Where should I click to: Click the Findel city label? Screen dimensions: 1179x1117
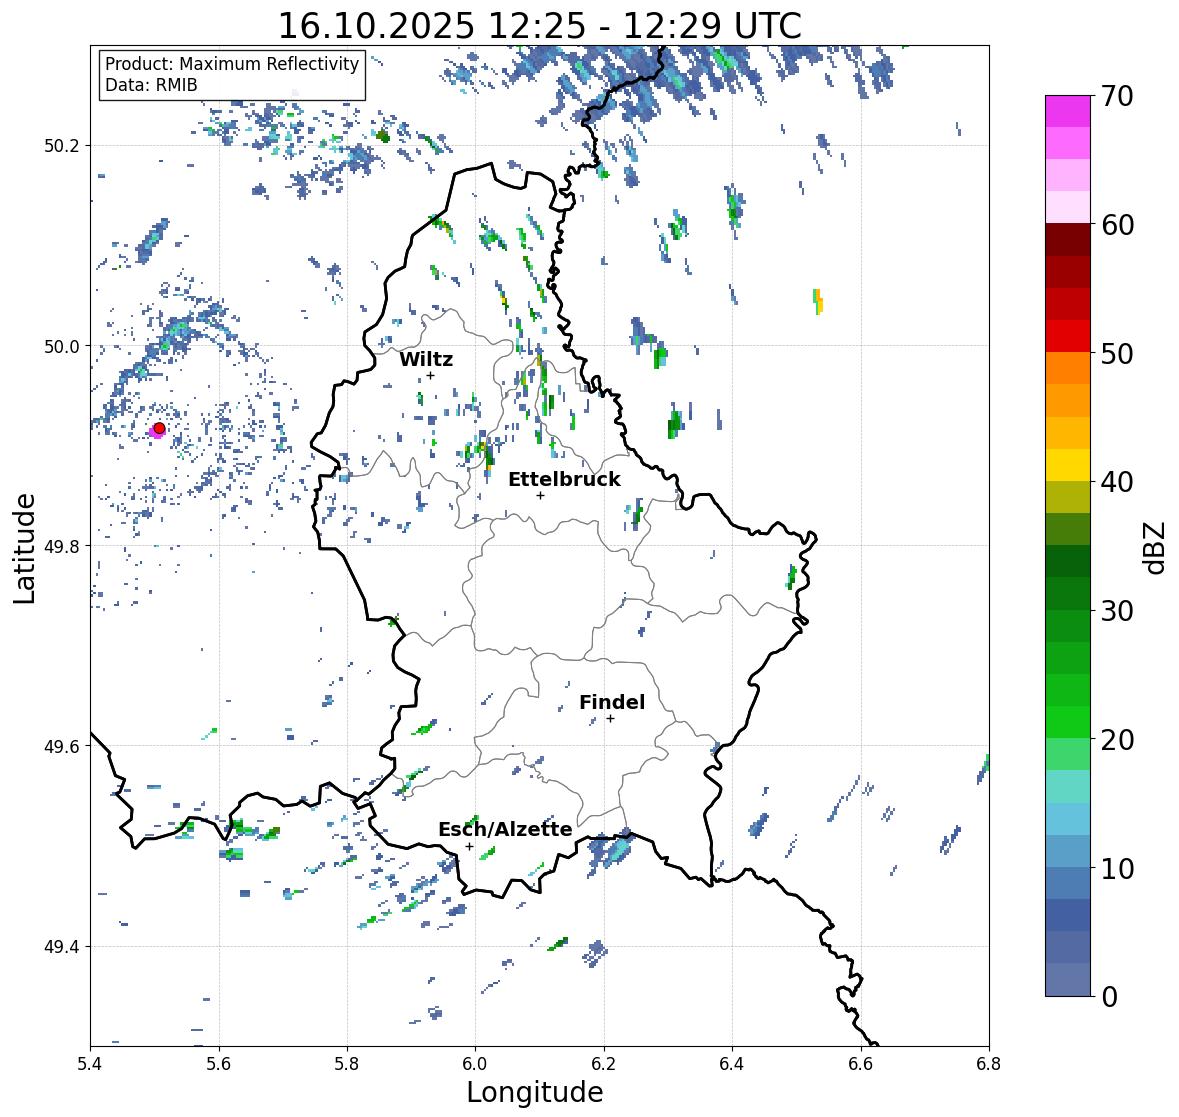pos(611,702)
